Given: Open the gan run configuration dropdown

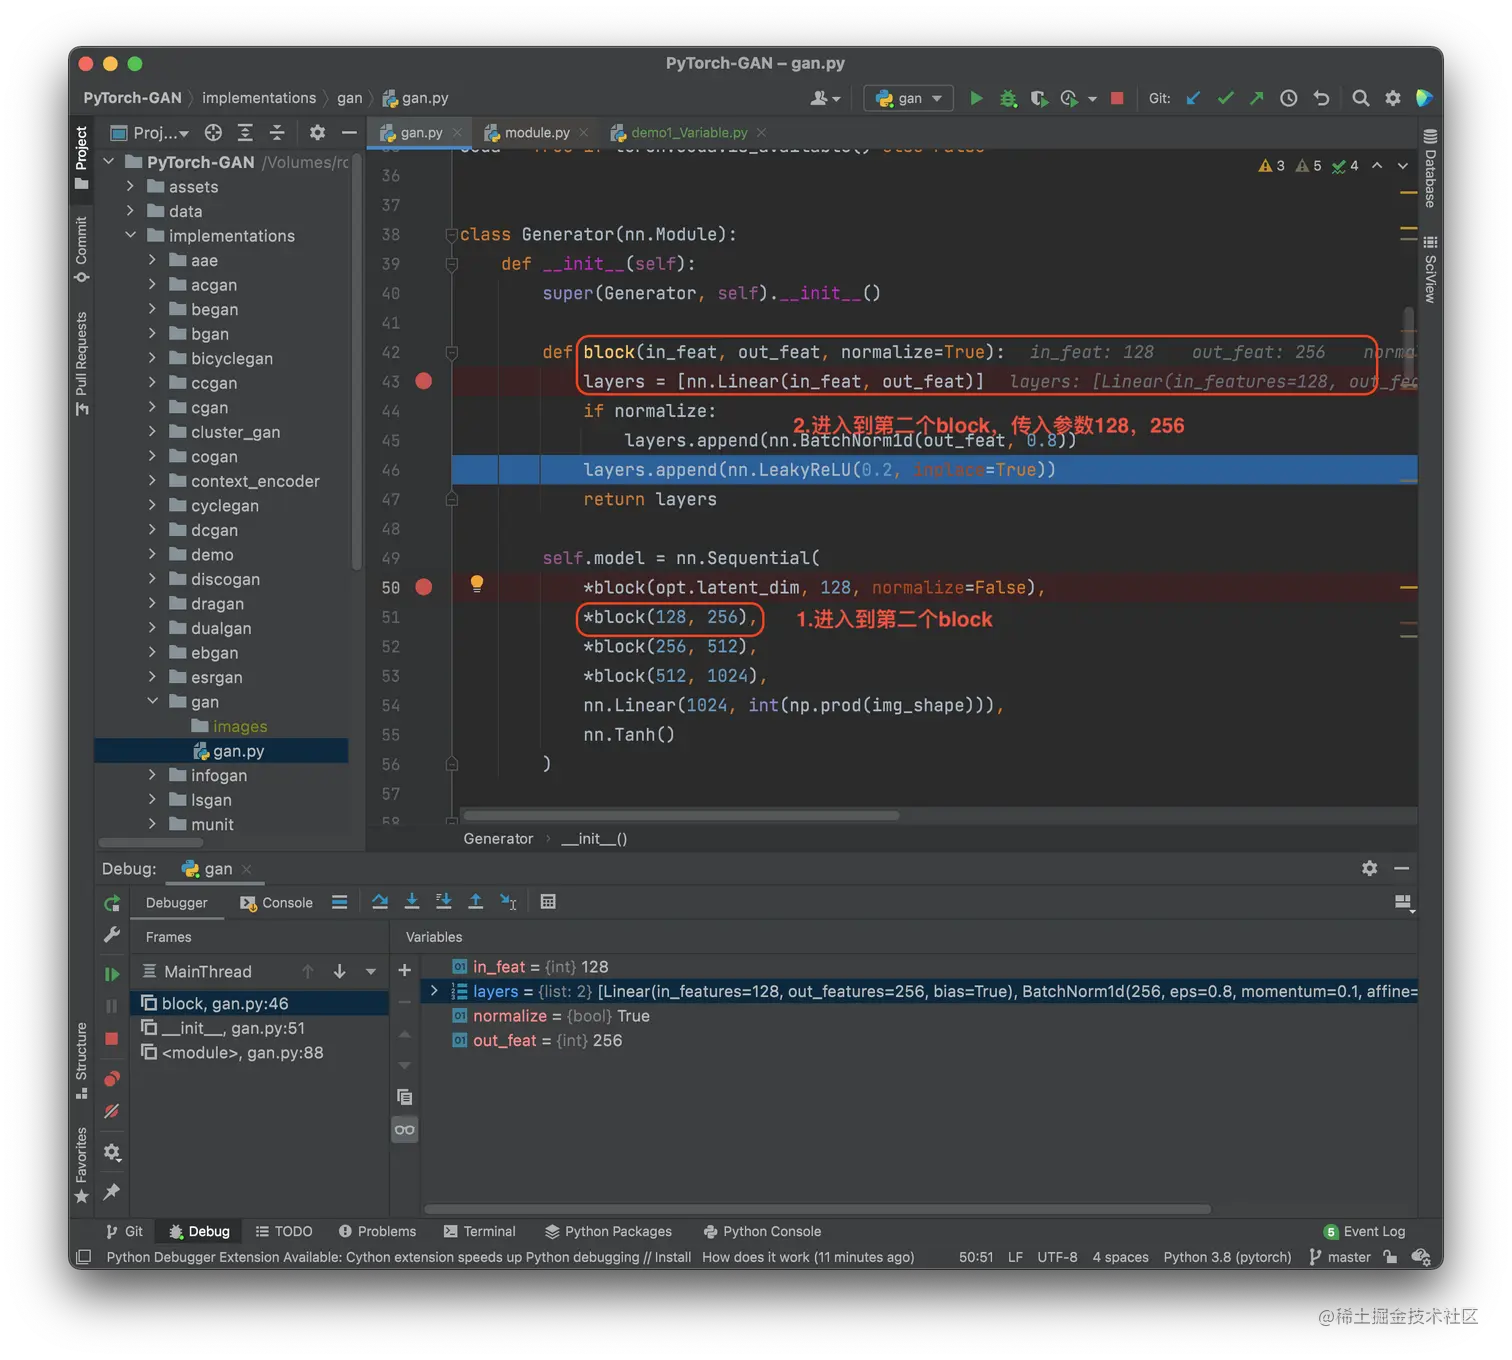Looking at the screenshot, I should click(x=909, y=98).
